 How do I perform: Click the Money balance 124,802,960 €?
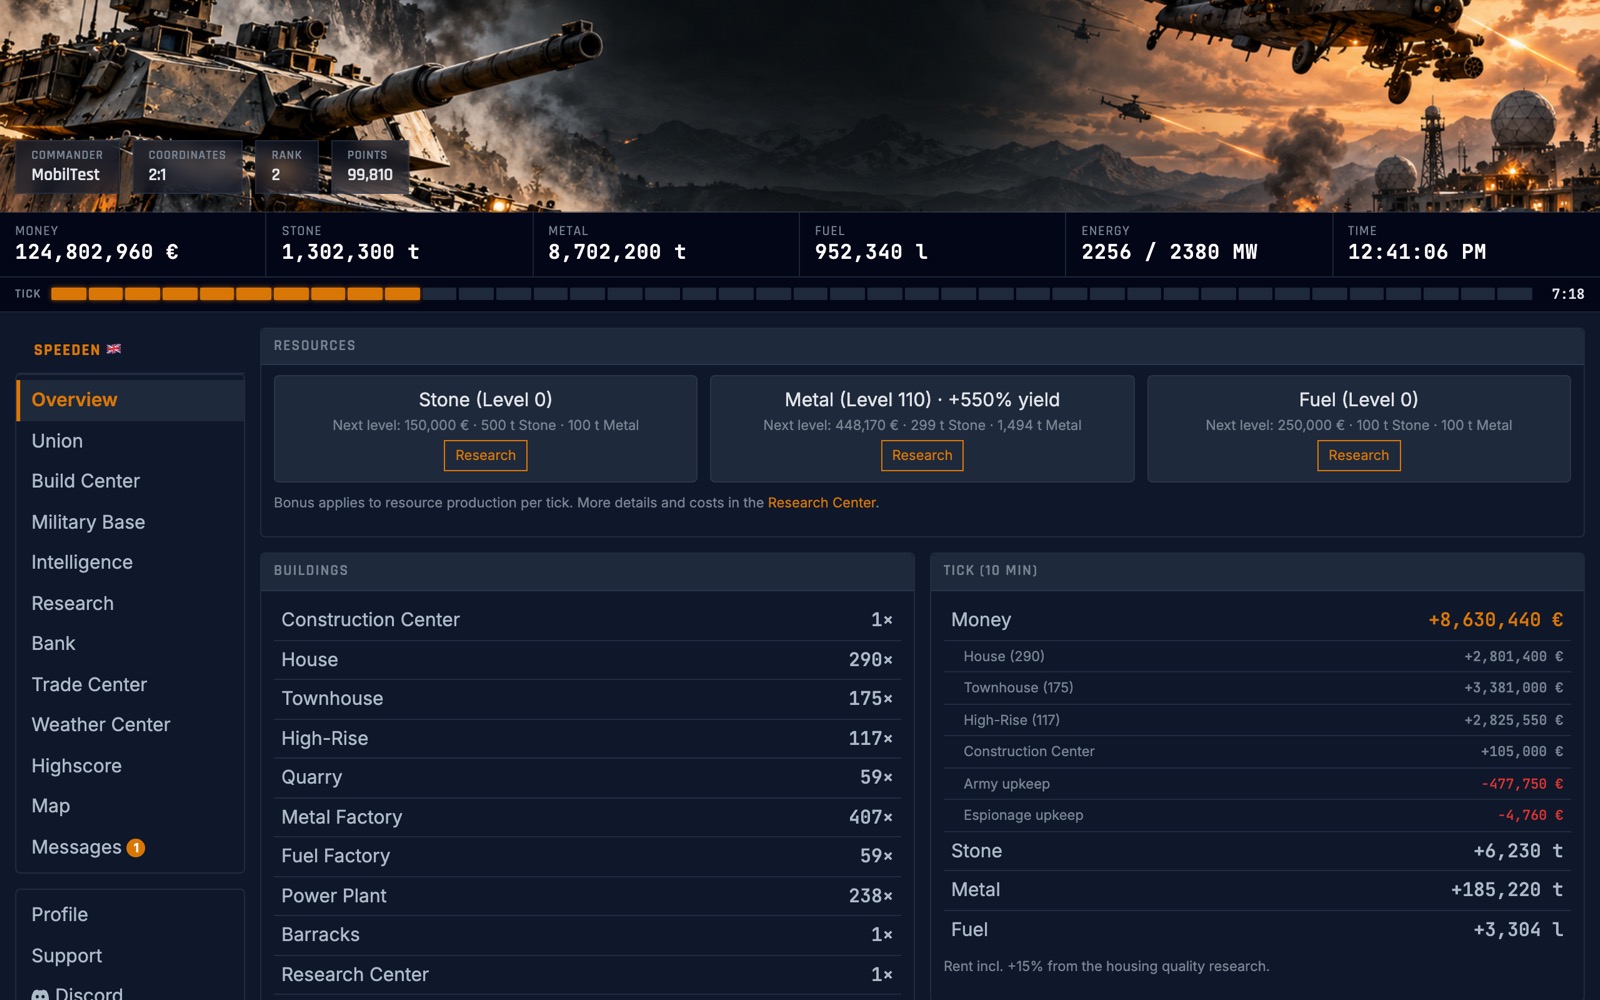pos(97,252)
